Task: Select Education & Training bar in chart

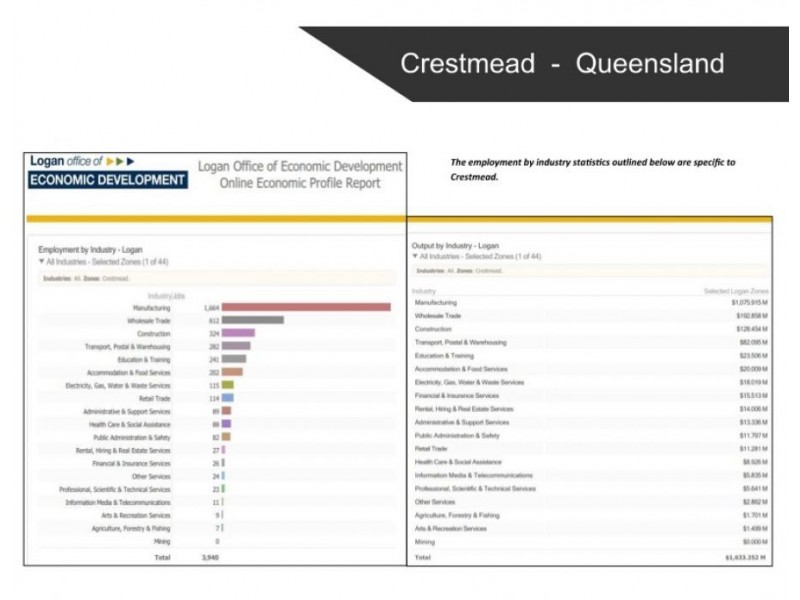Action: 234,359
